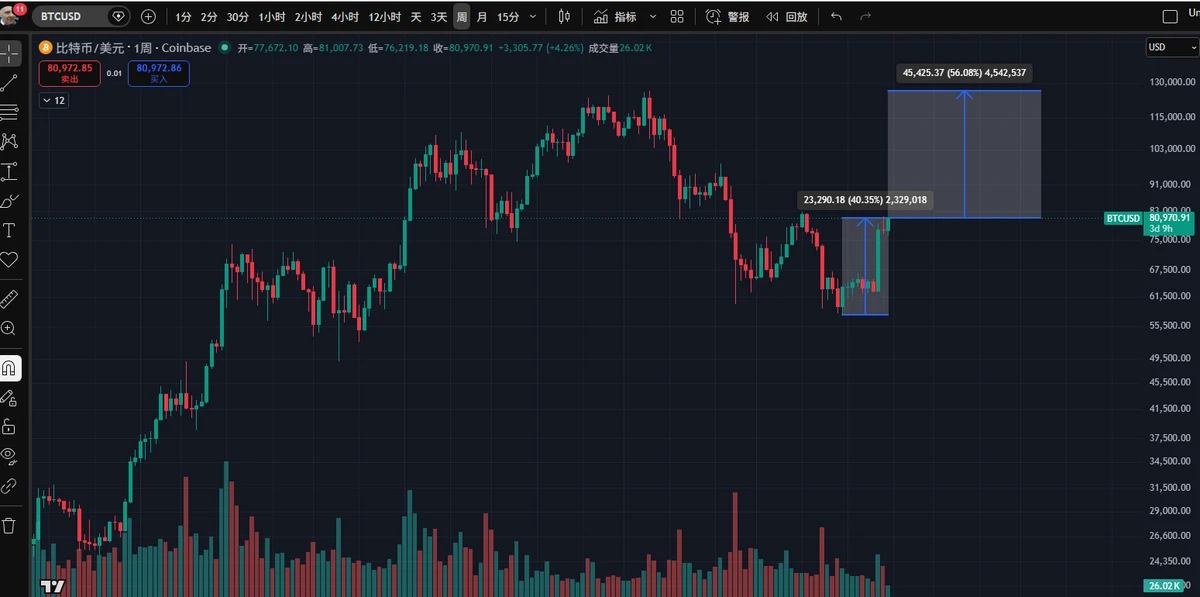The width and height of the screenshot is (1200, 597).
Task: Select the 月 monthly timeframe
Action: click(483, 17)
